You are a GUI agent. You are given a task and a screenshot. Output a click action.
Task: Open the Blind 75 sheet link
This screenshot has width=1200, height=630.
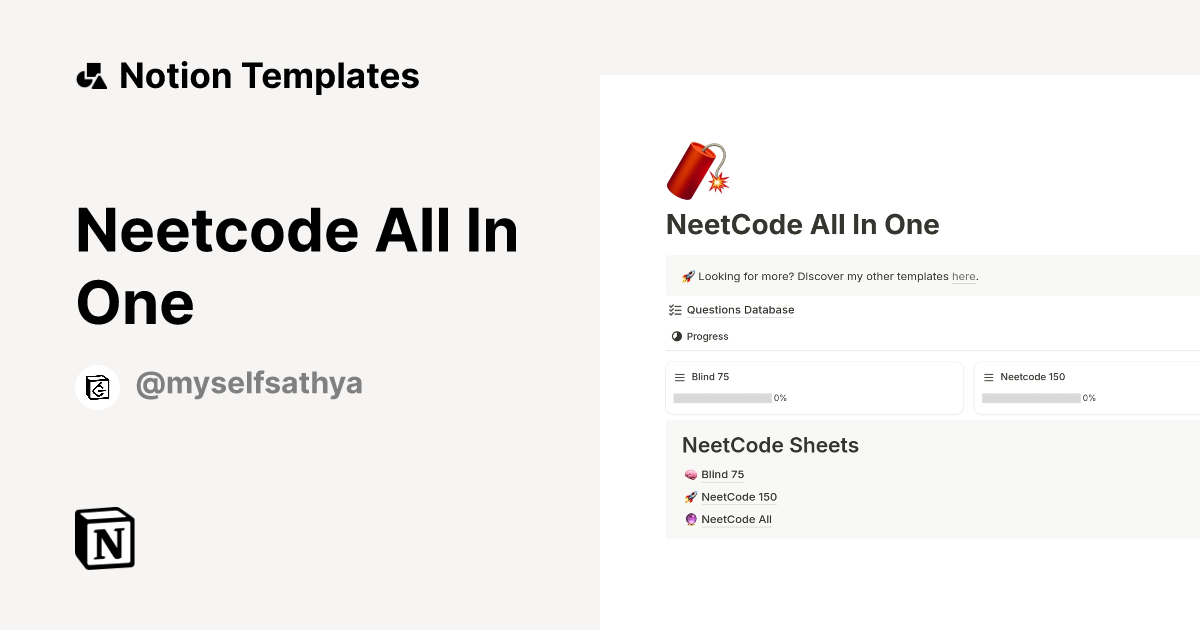click(722, 474)
